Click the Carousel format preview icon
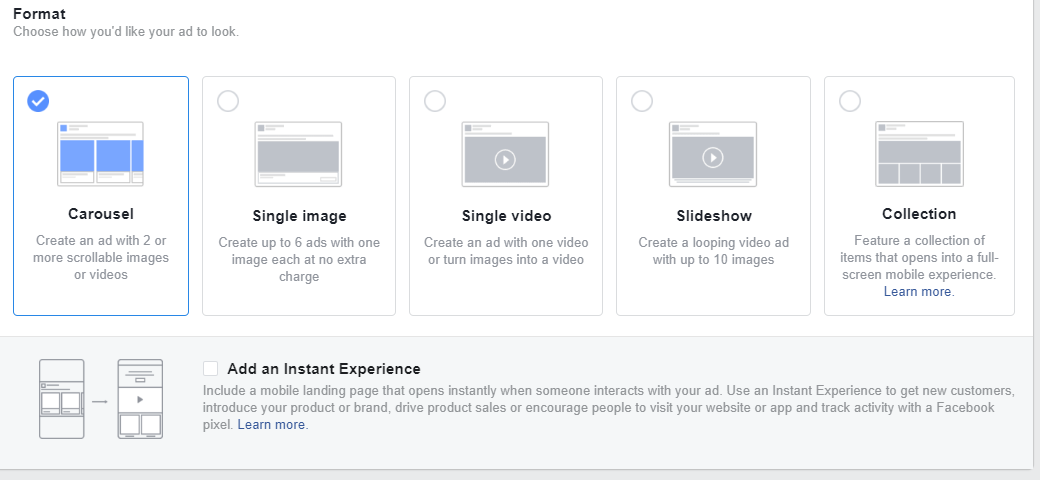 click(100, 153)
